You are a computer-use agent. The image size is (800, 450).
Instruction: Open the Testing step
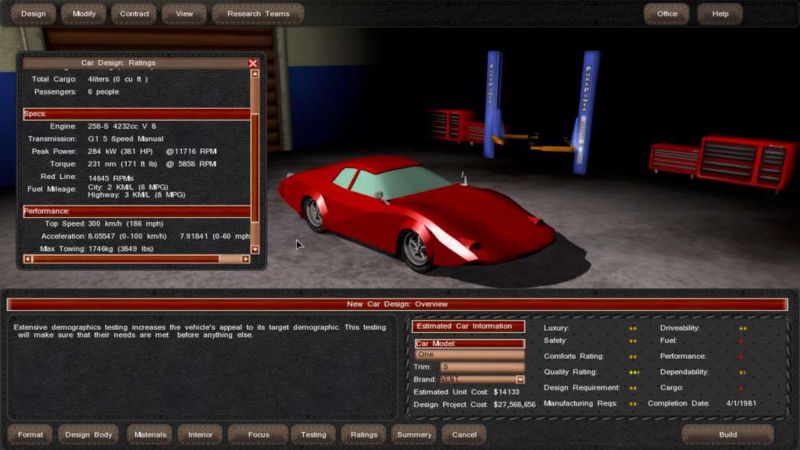(313, 435)
